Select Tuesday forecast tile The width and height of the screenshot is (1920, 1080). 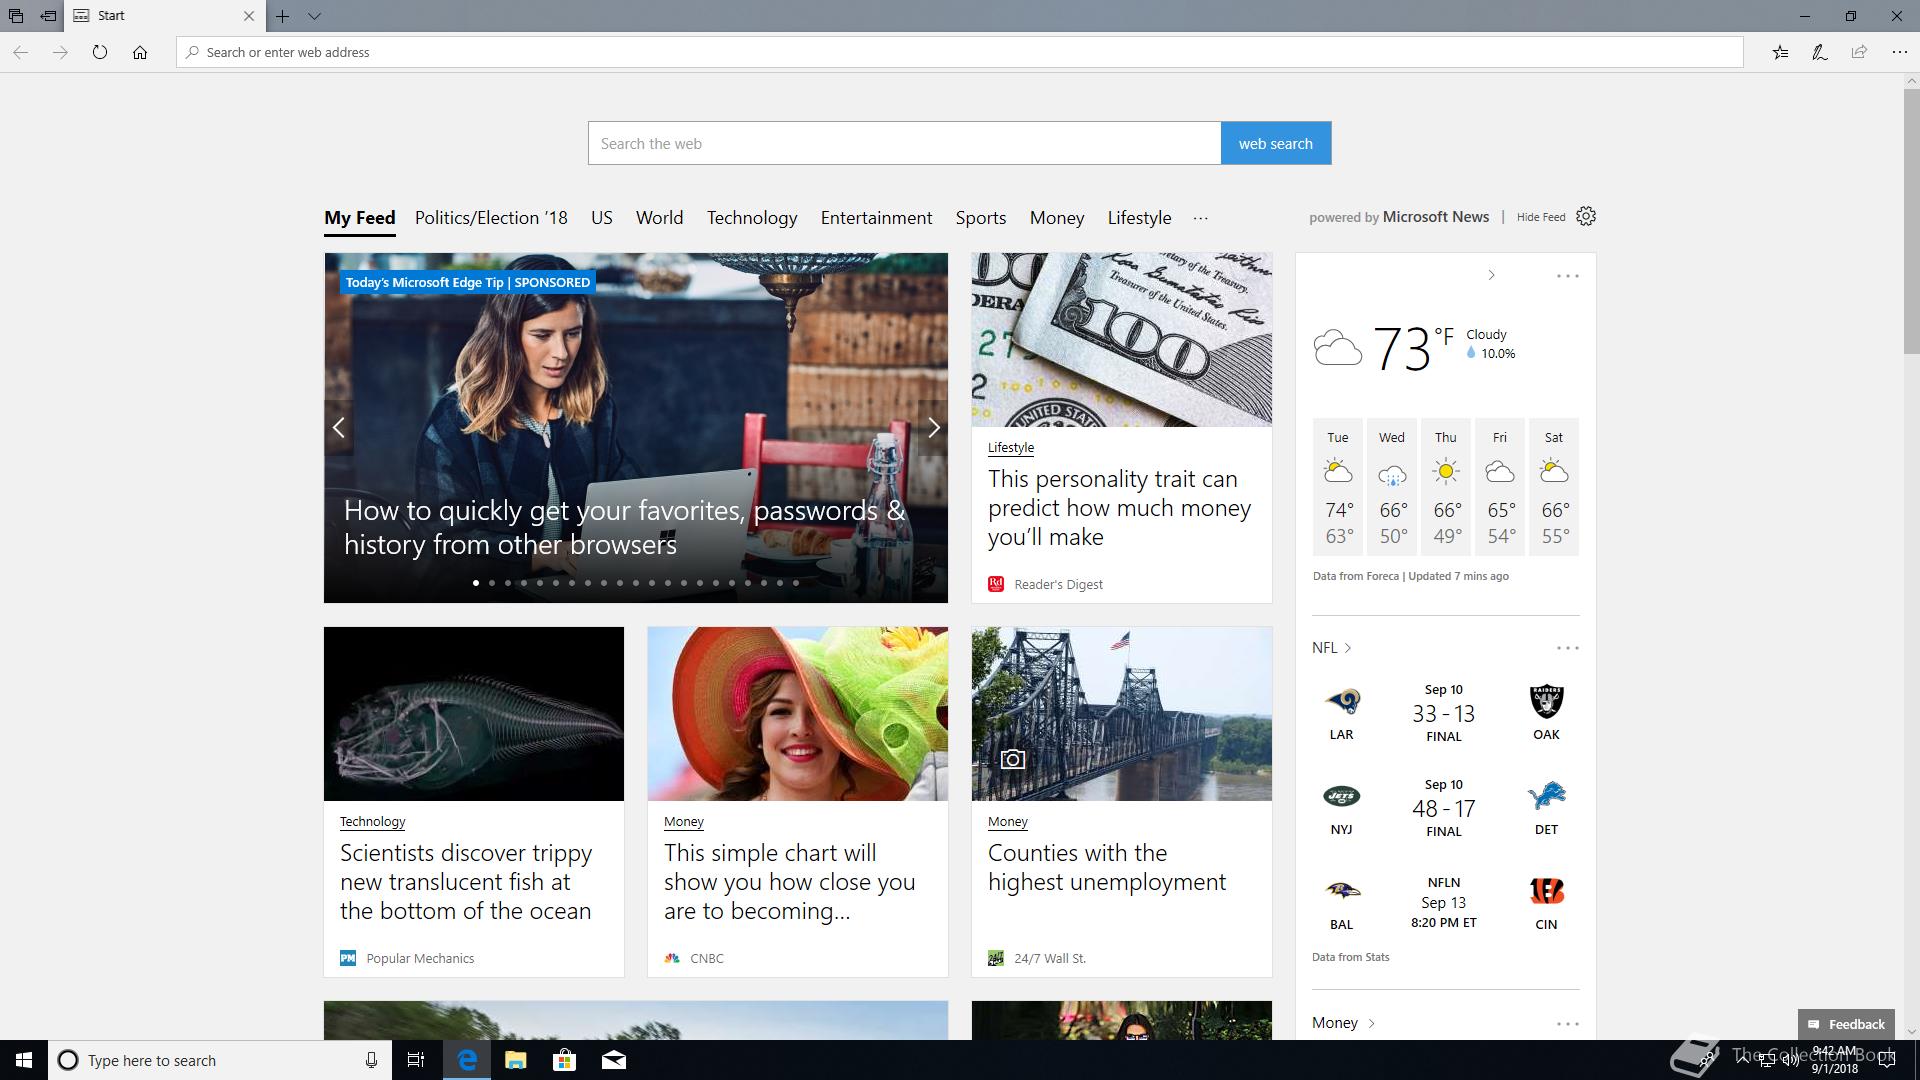click(x=1338, y=487)
